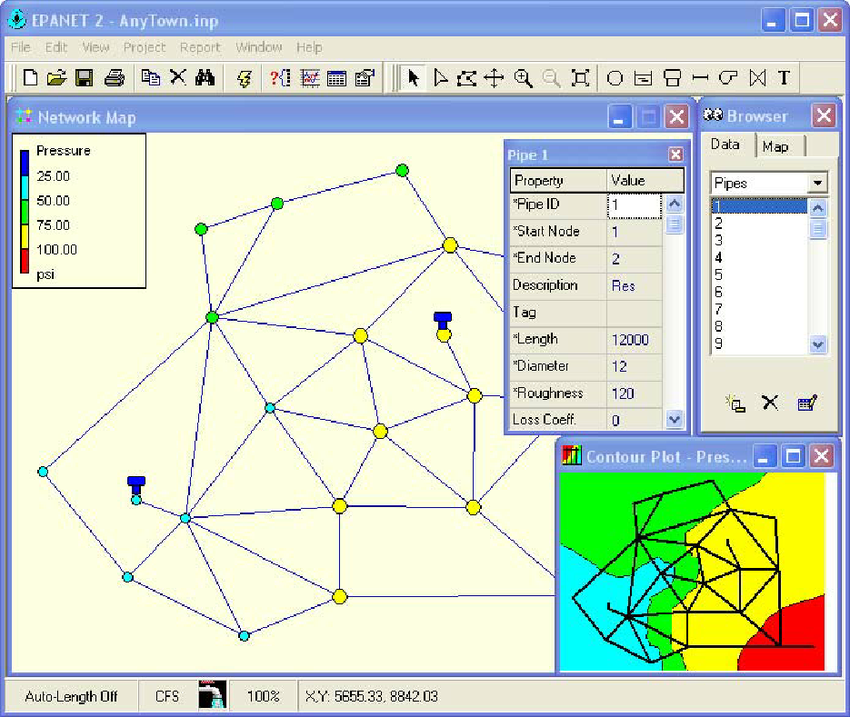Viewport: 850px width, 717px height.
Task: Click the CFS flow units status entry
Action: click(x=167, y=696)
